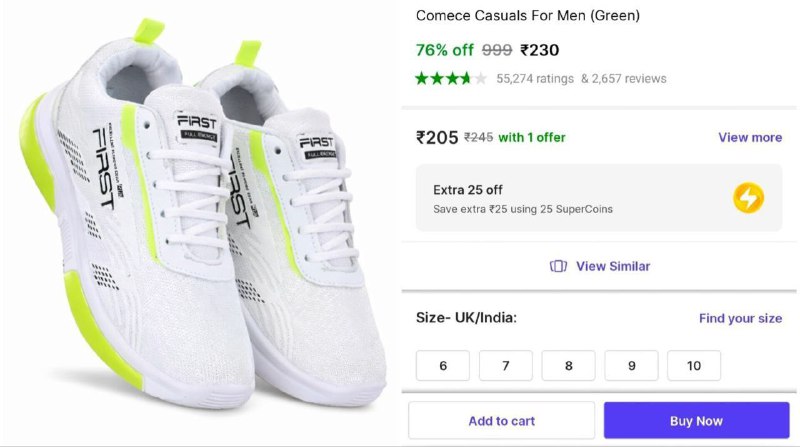Click the Comece Casuals For Men title
The height and width of the screenshot is (447, 800).
coord(527,16)
